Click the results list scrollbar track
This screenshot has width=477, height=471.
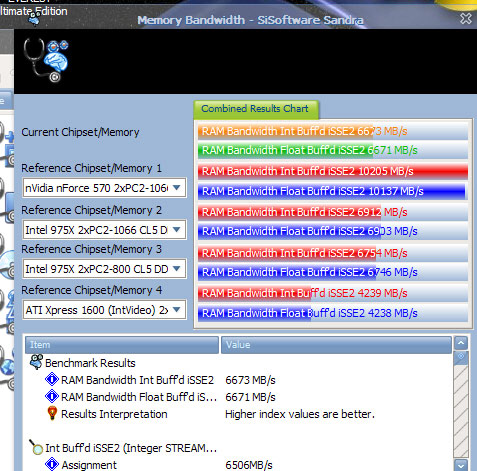pos(461,412)
